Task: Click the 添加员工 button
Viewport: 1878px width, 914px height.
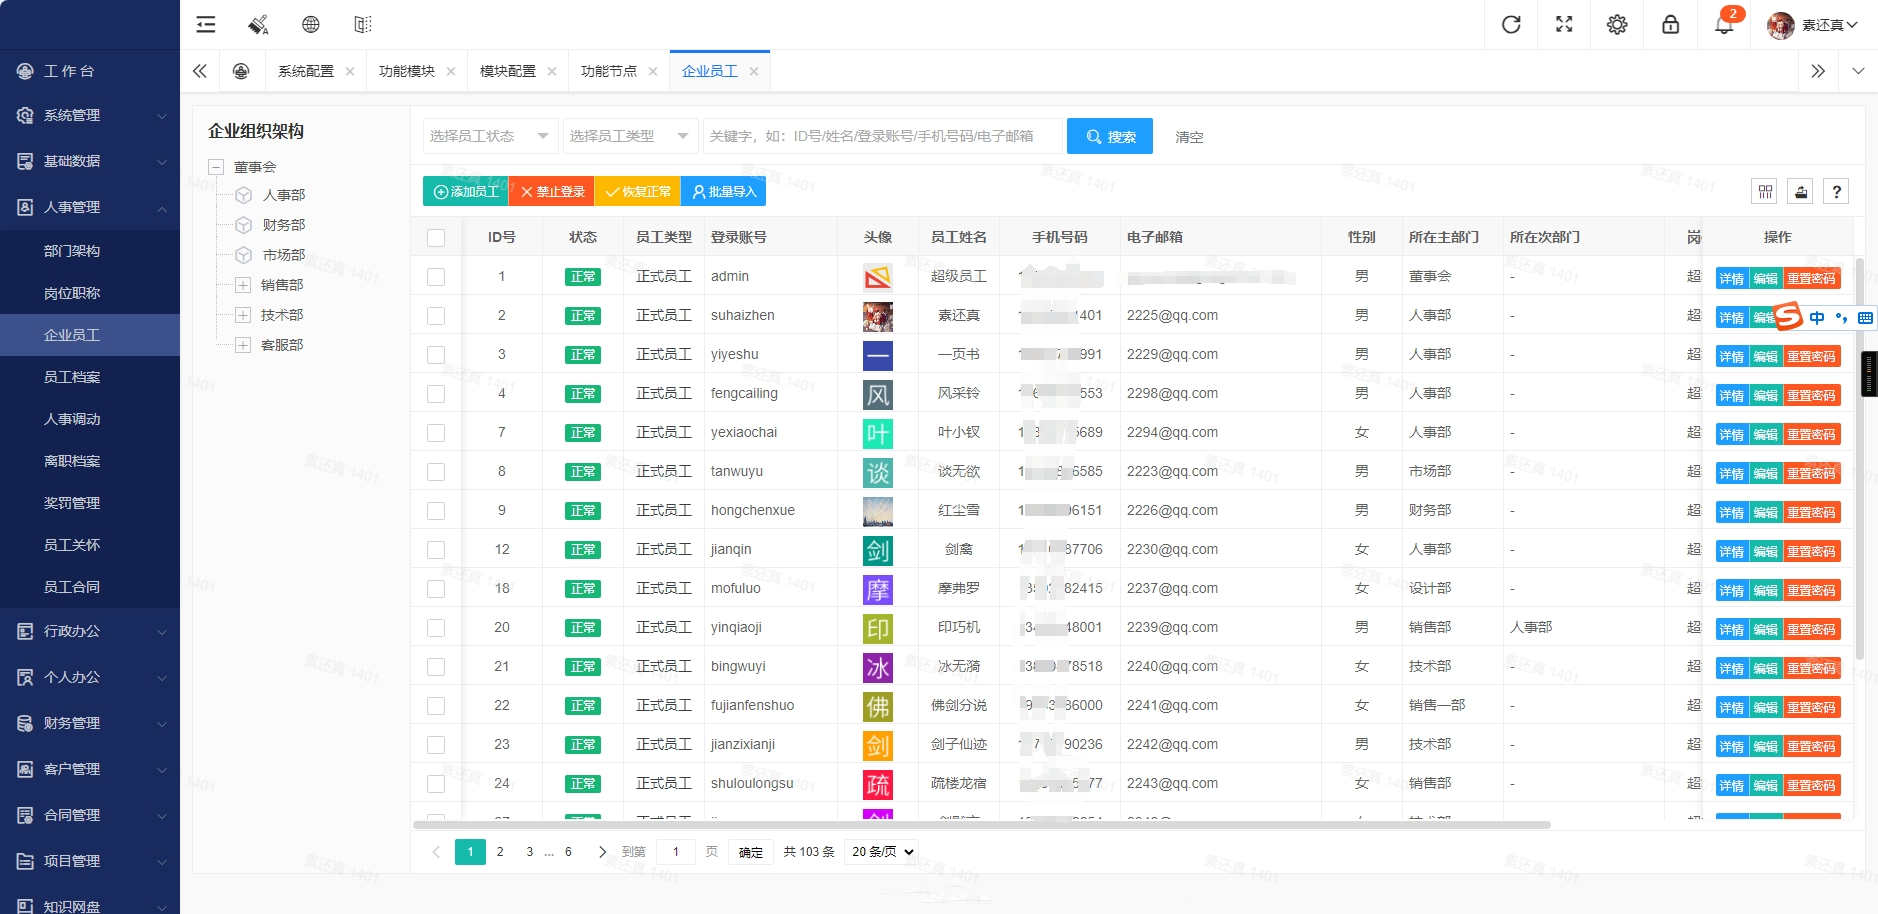Action: tap(466, 191)
